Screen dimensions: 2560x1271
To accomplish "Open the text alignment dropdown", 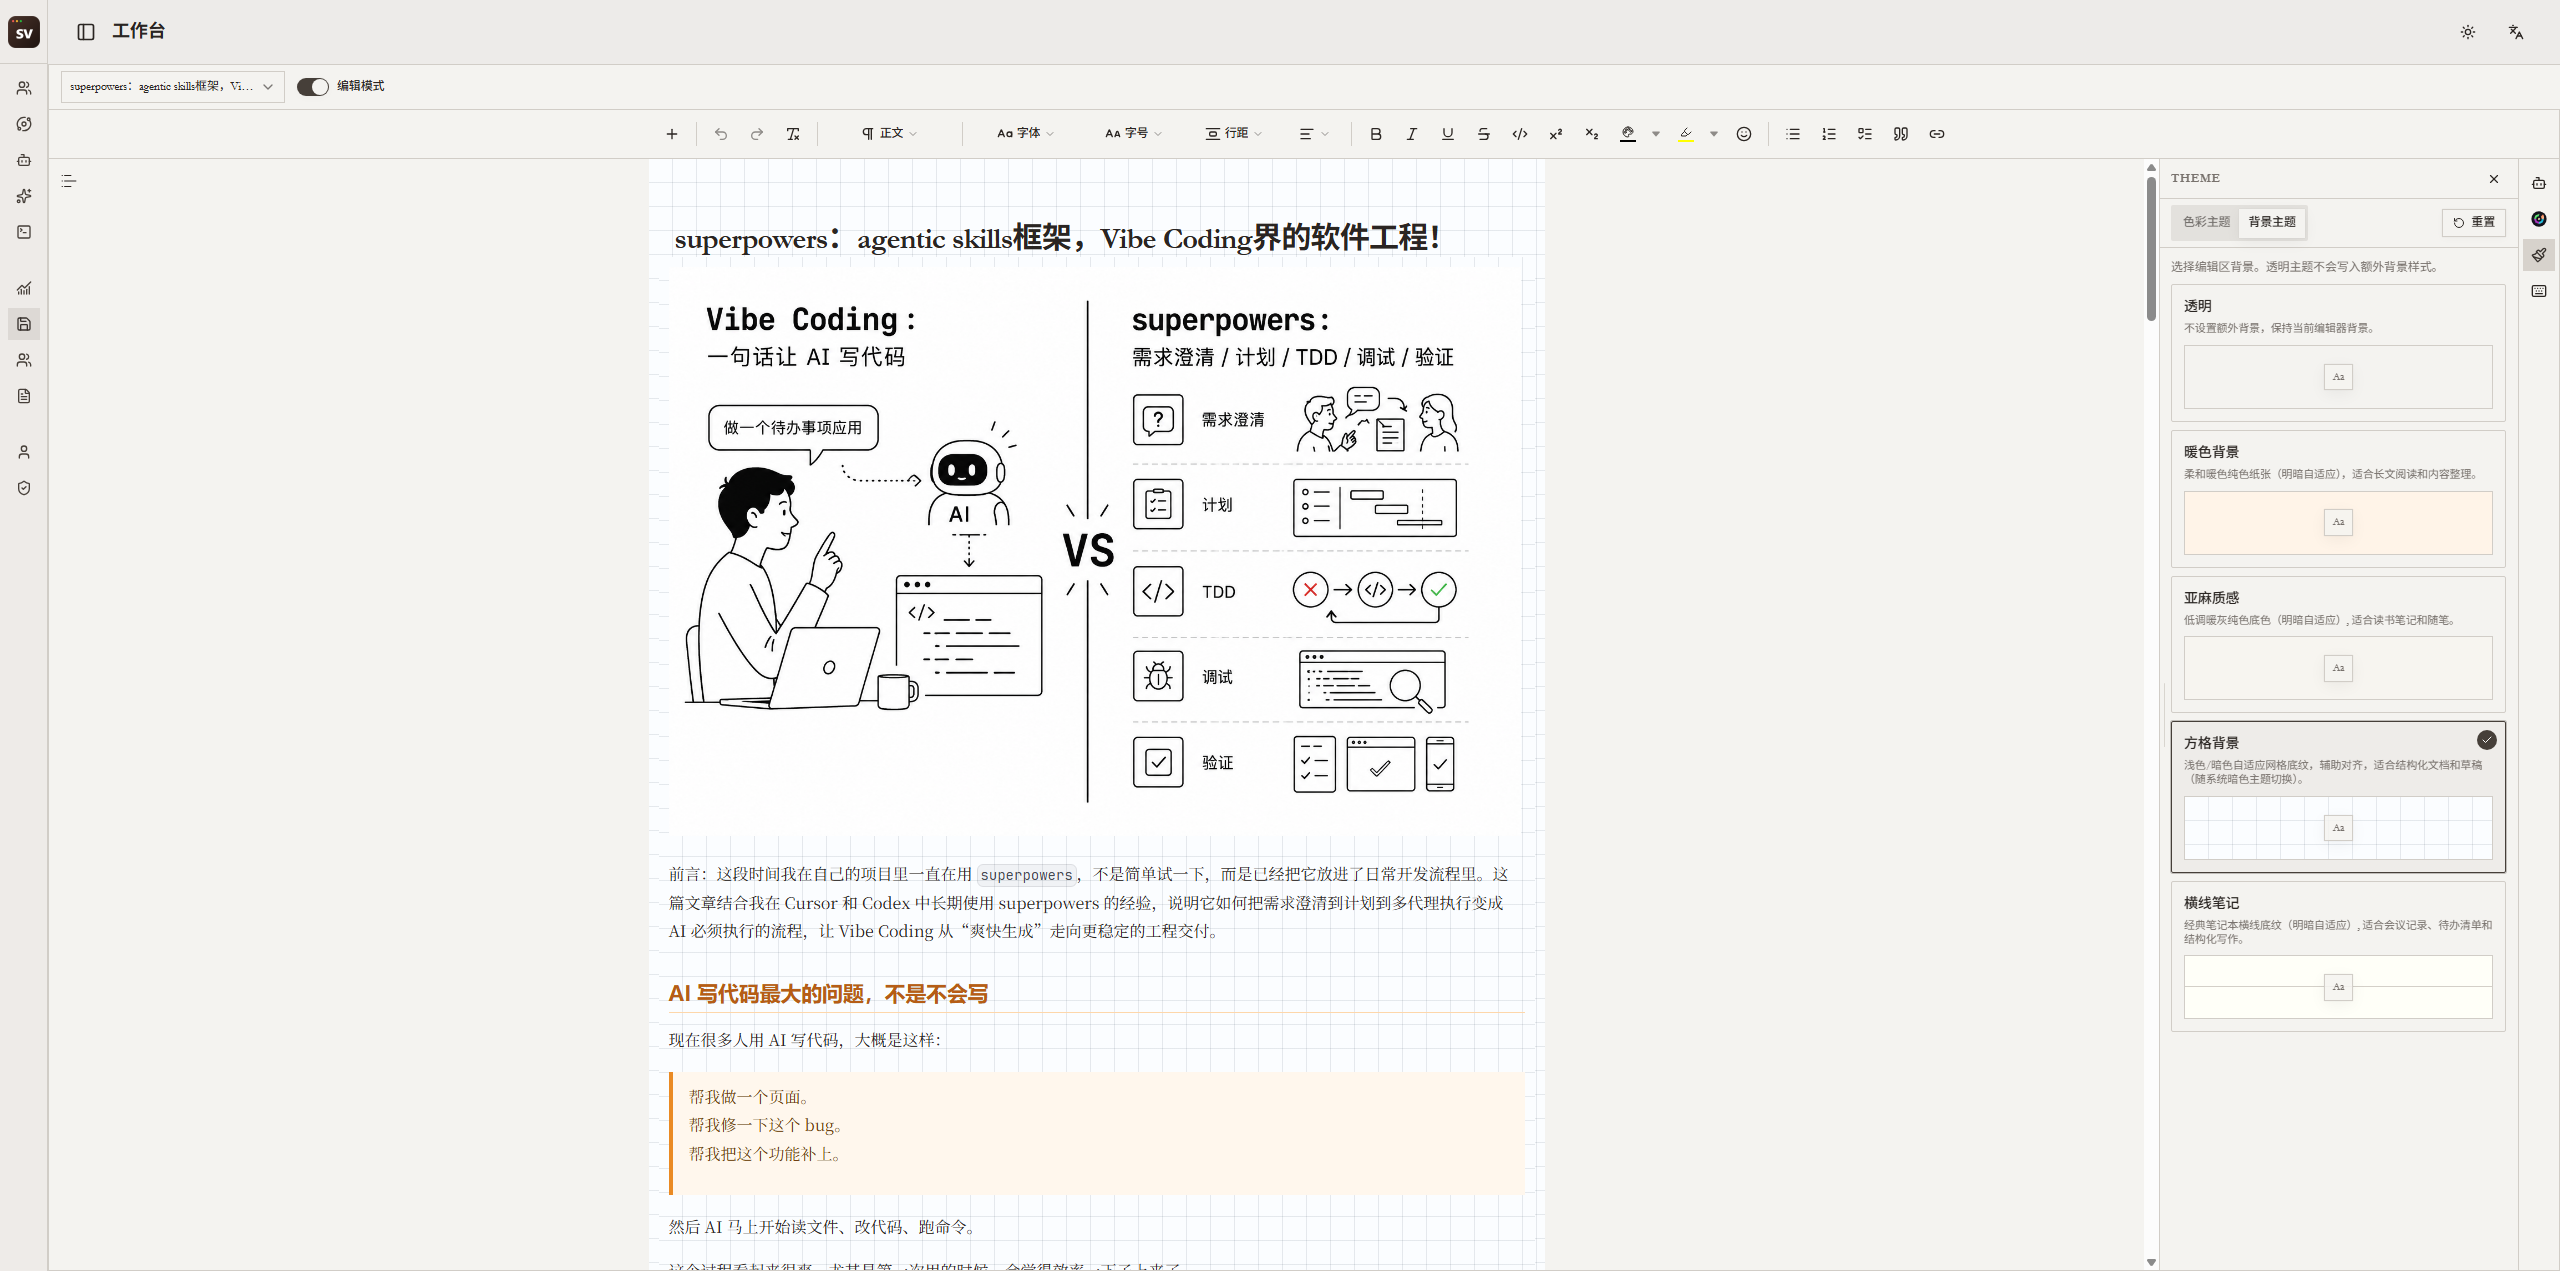I will [x=1314, y=134].
